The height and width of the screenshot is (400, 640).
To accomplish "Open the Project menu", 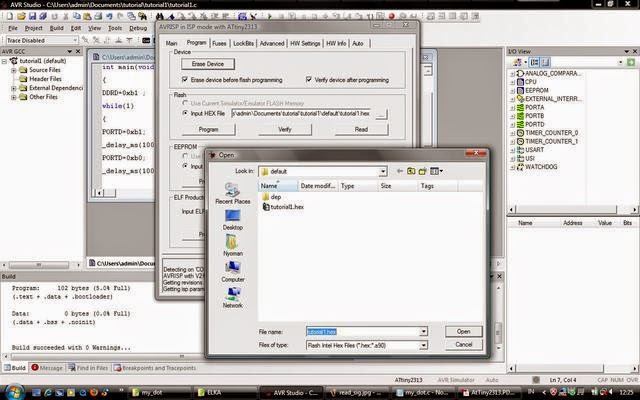I will [33, 28].
